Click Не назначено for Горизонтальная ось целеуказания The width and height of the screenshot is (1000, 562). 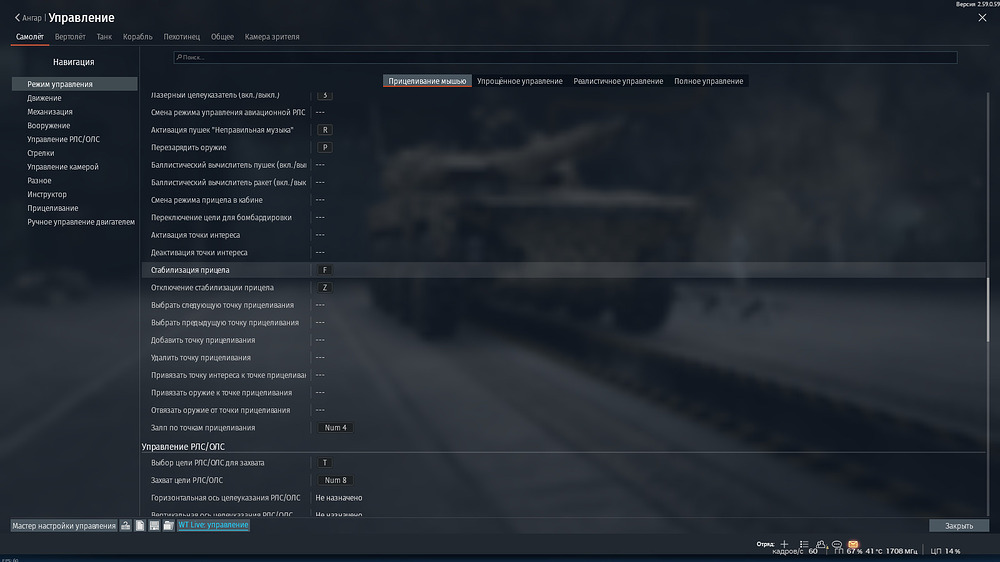pyautogui.click(x=339, y=498)
